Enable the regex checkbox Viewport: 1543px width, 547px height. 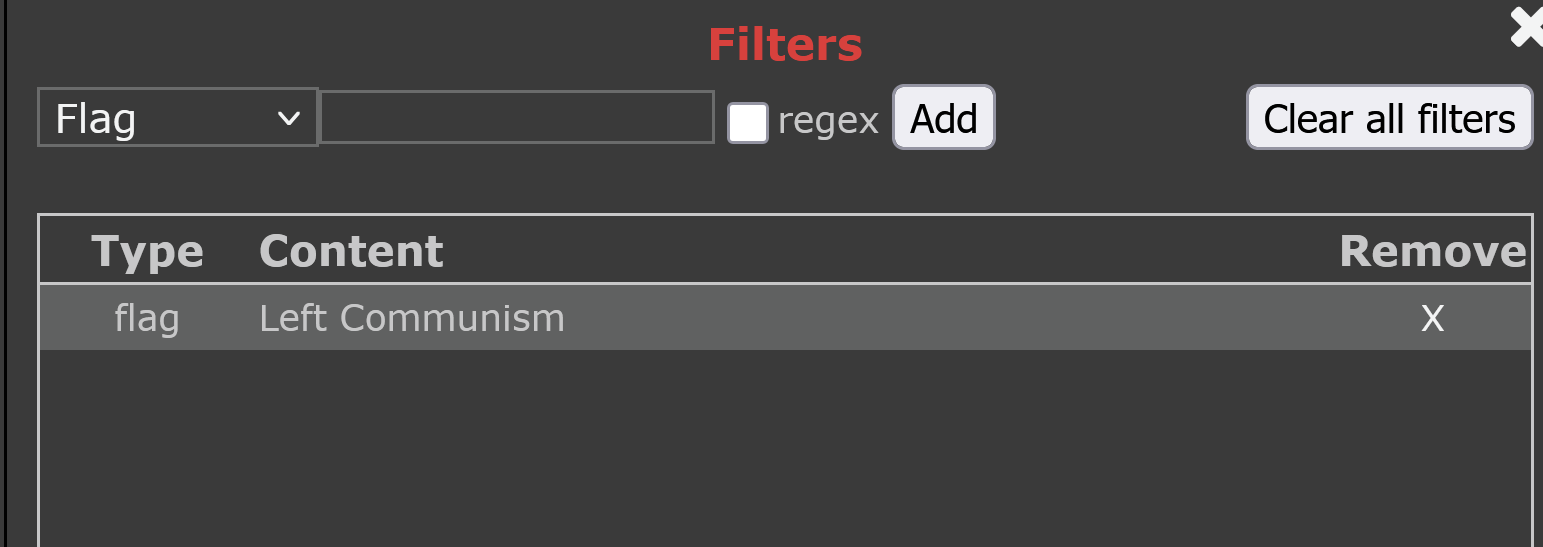pos(747,122)
